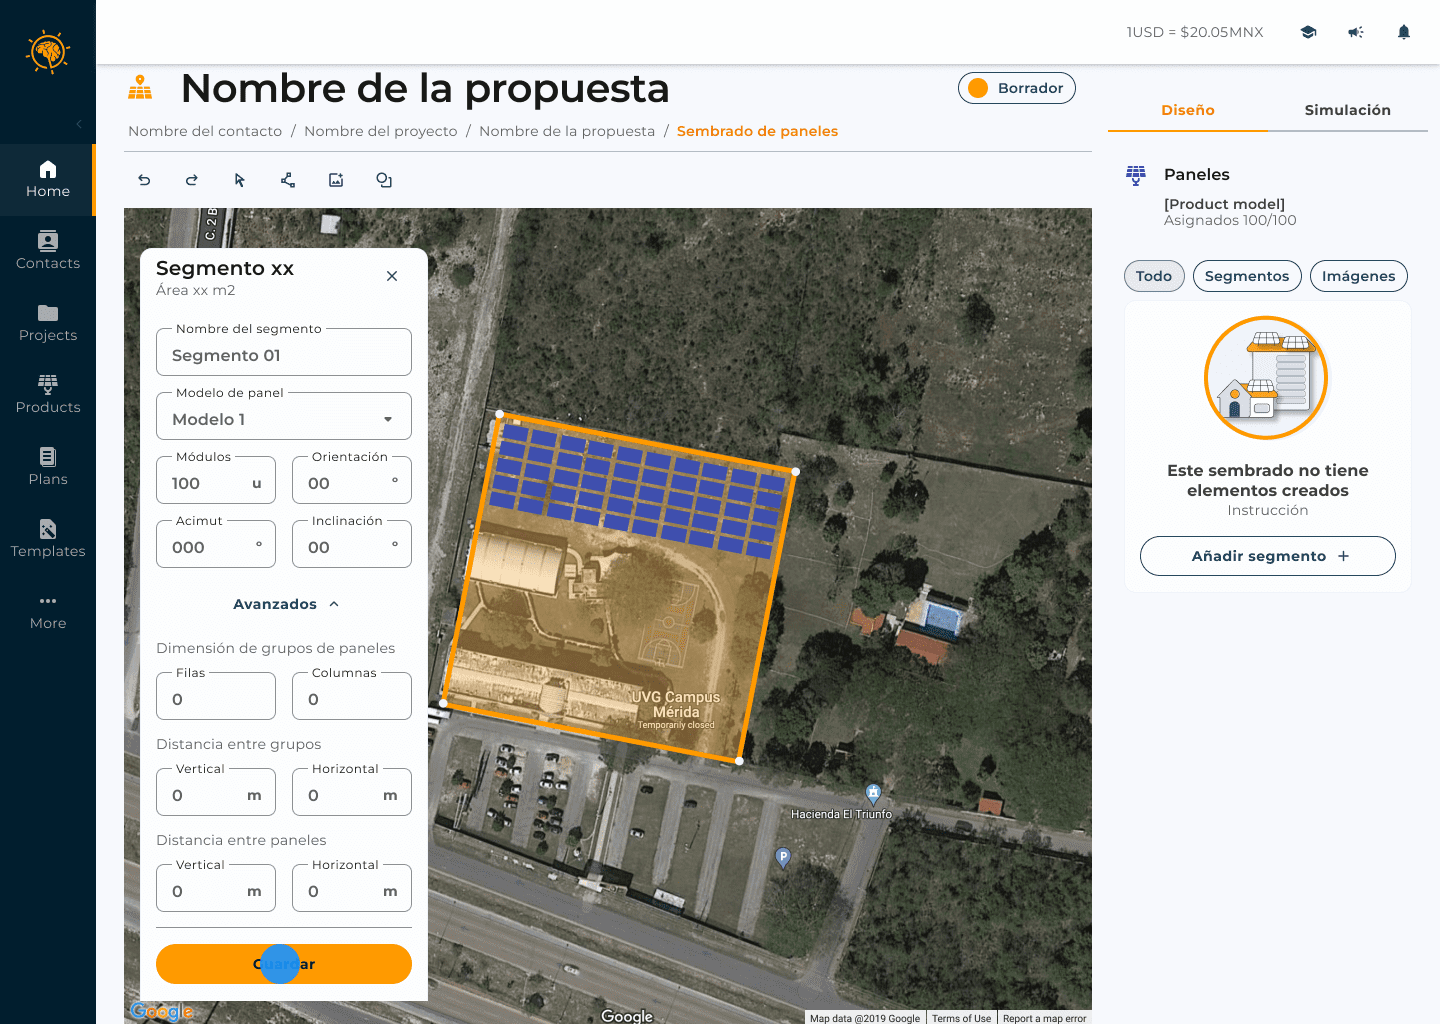Click the graduation cap tutorials icon
This screenshot has height=1024, width=1440.
coord(1308,32)
